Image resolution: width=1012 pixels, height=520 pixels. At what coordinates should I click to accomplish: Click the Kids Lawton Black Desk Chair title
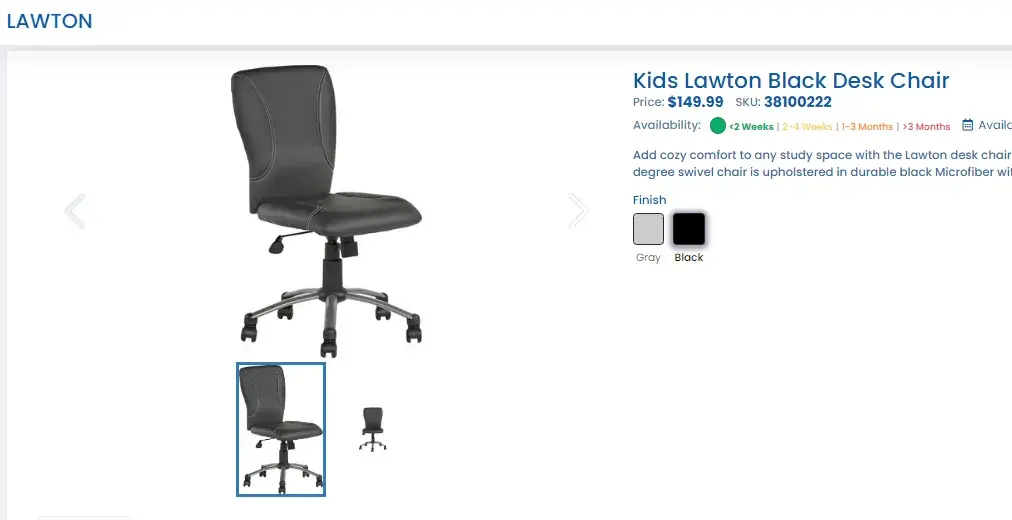pos(791,81)
